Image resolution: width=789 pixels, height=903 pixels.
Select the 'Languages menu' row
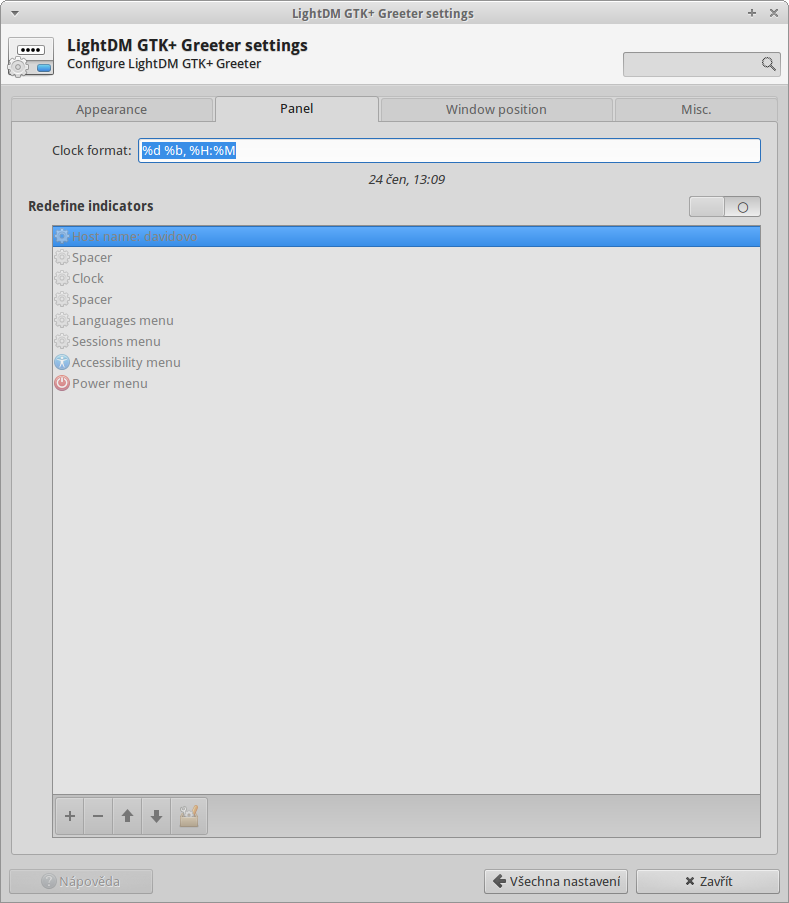406,321
